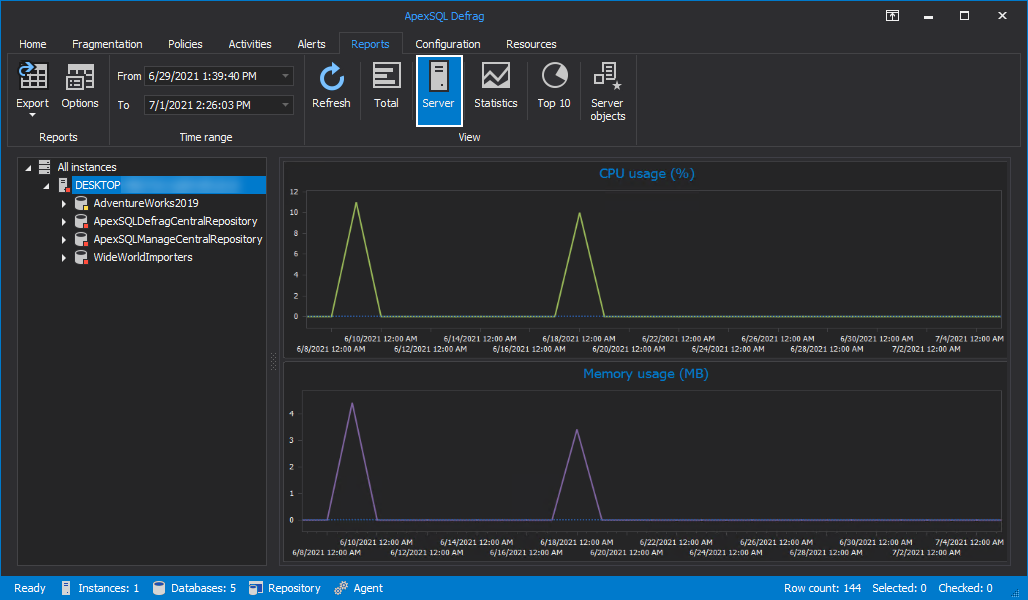Expand the ApexSQLDefragCentralRepository node

(x=64, y=222)
